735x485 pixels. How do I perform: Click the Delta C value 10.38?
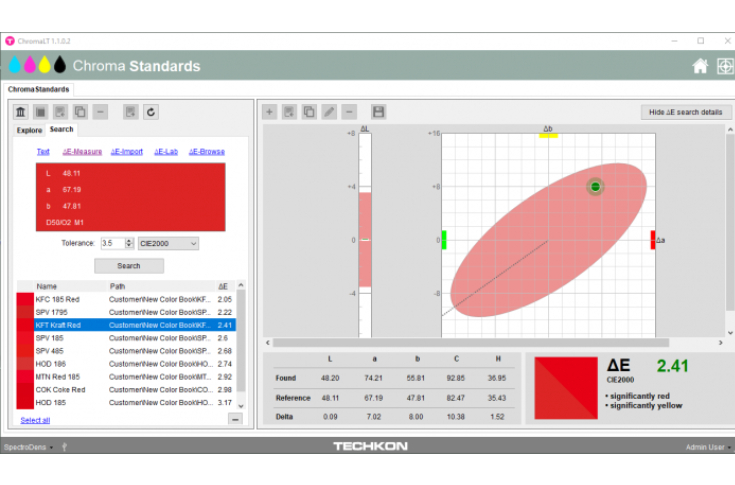click(456, 417)
